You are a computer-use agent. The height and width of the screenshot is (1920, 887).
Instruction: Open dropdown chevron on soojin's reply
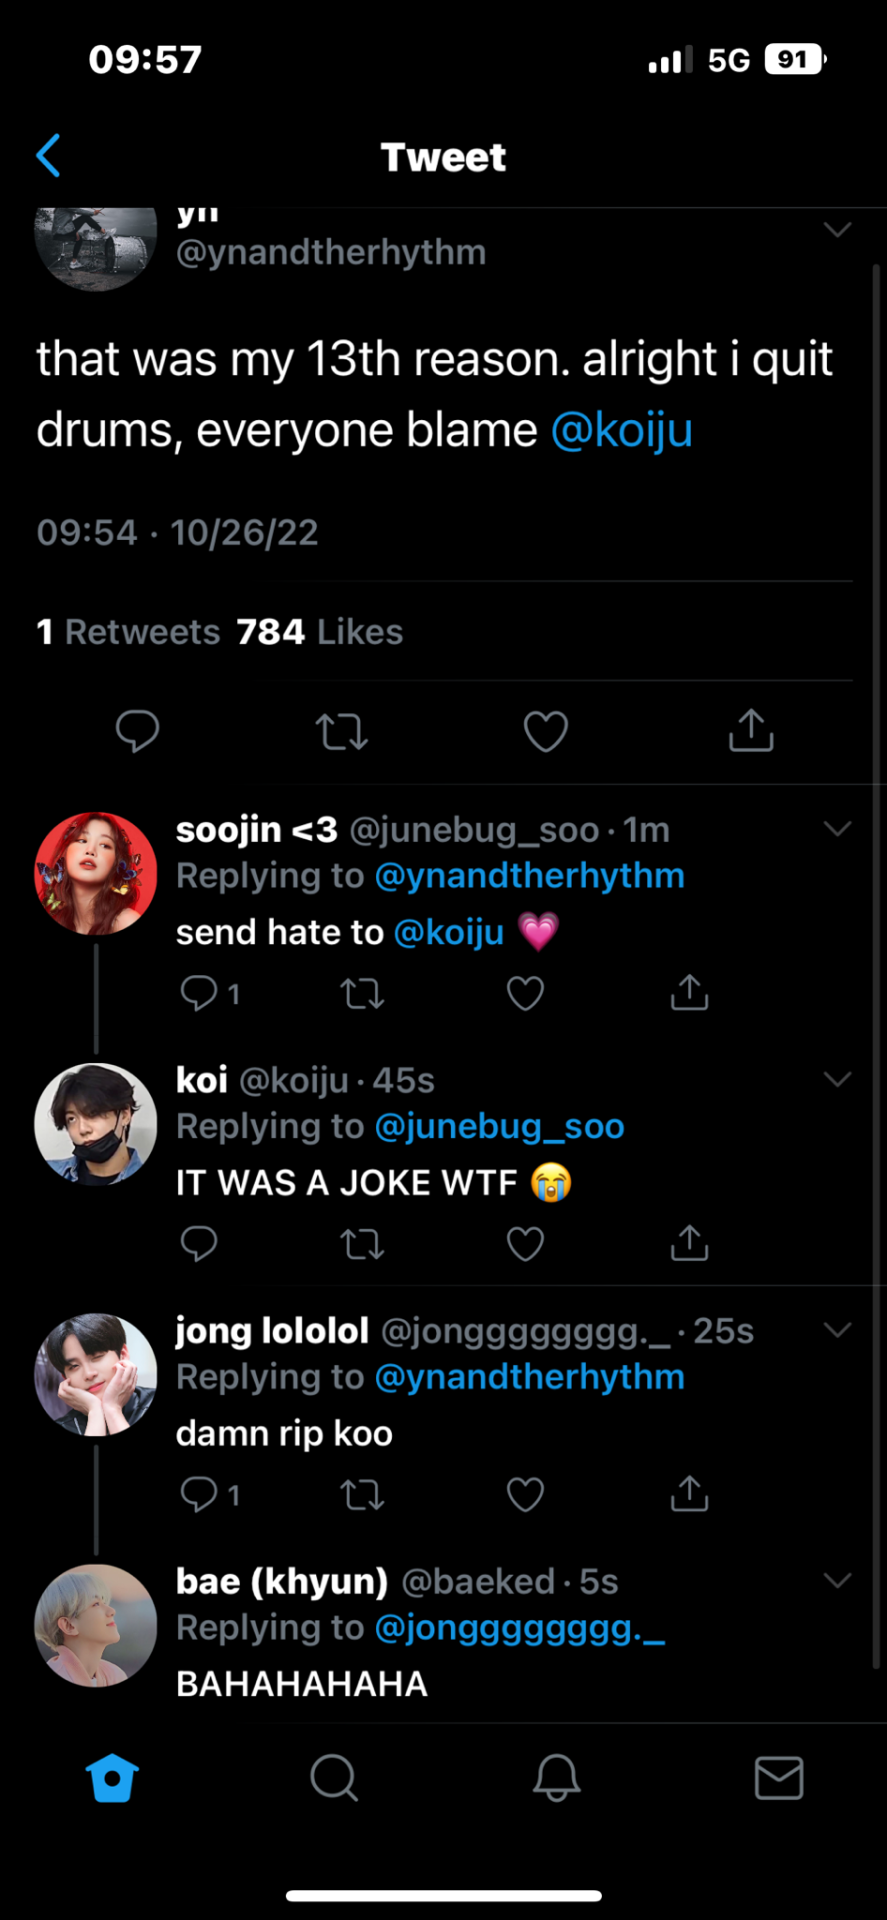click(x=837, y=829)
